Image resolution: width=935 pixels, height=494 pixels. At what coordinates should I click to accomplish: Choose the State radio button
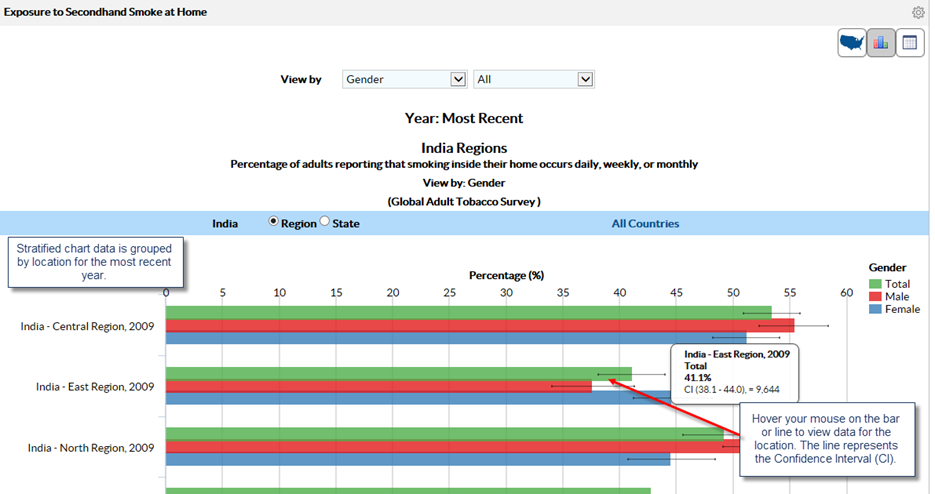tap(324, 223)
